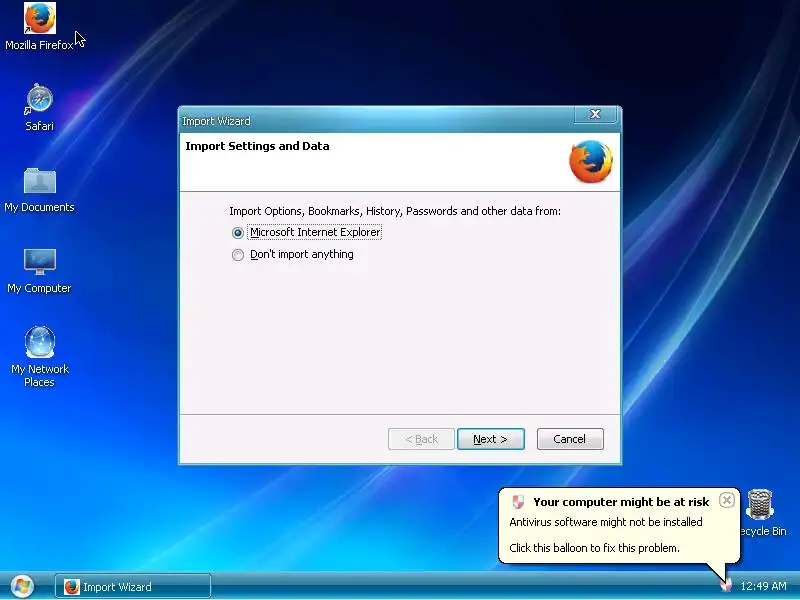The height and width of the screenshot is (600, 800).
Task: Click the security shield tray icon
Action: point(726,585)
